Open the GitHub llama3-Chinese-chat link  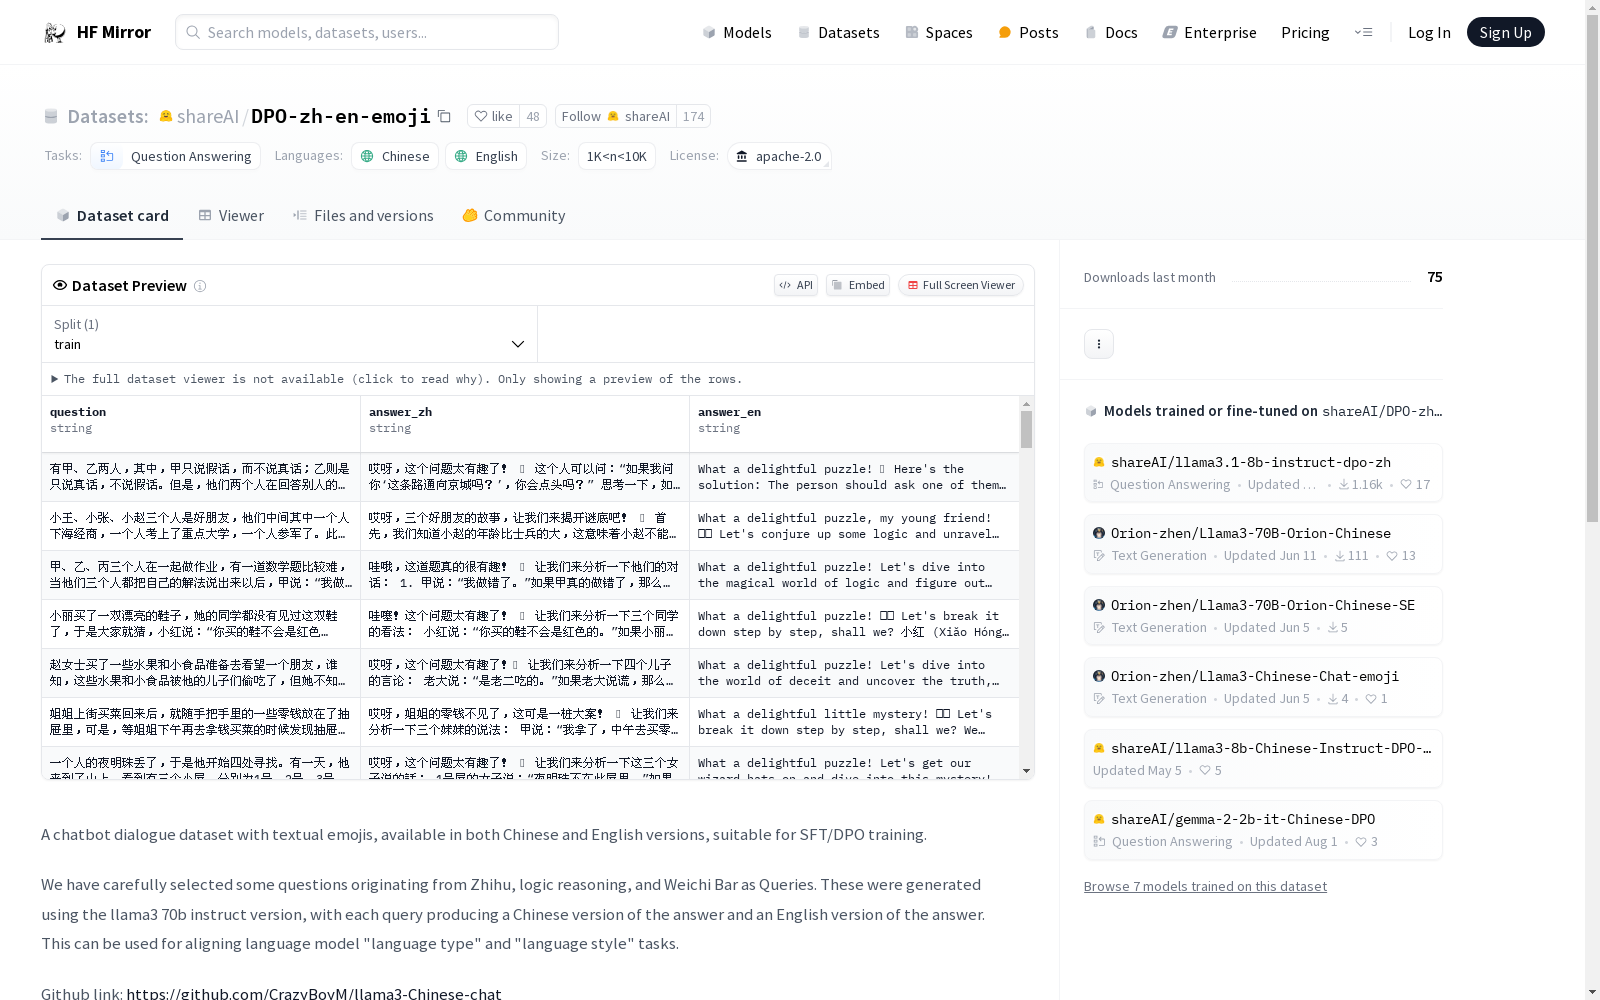pyautogui.click(x=314, y=993)
